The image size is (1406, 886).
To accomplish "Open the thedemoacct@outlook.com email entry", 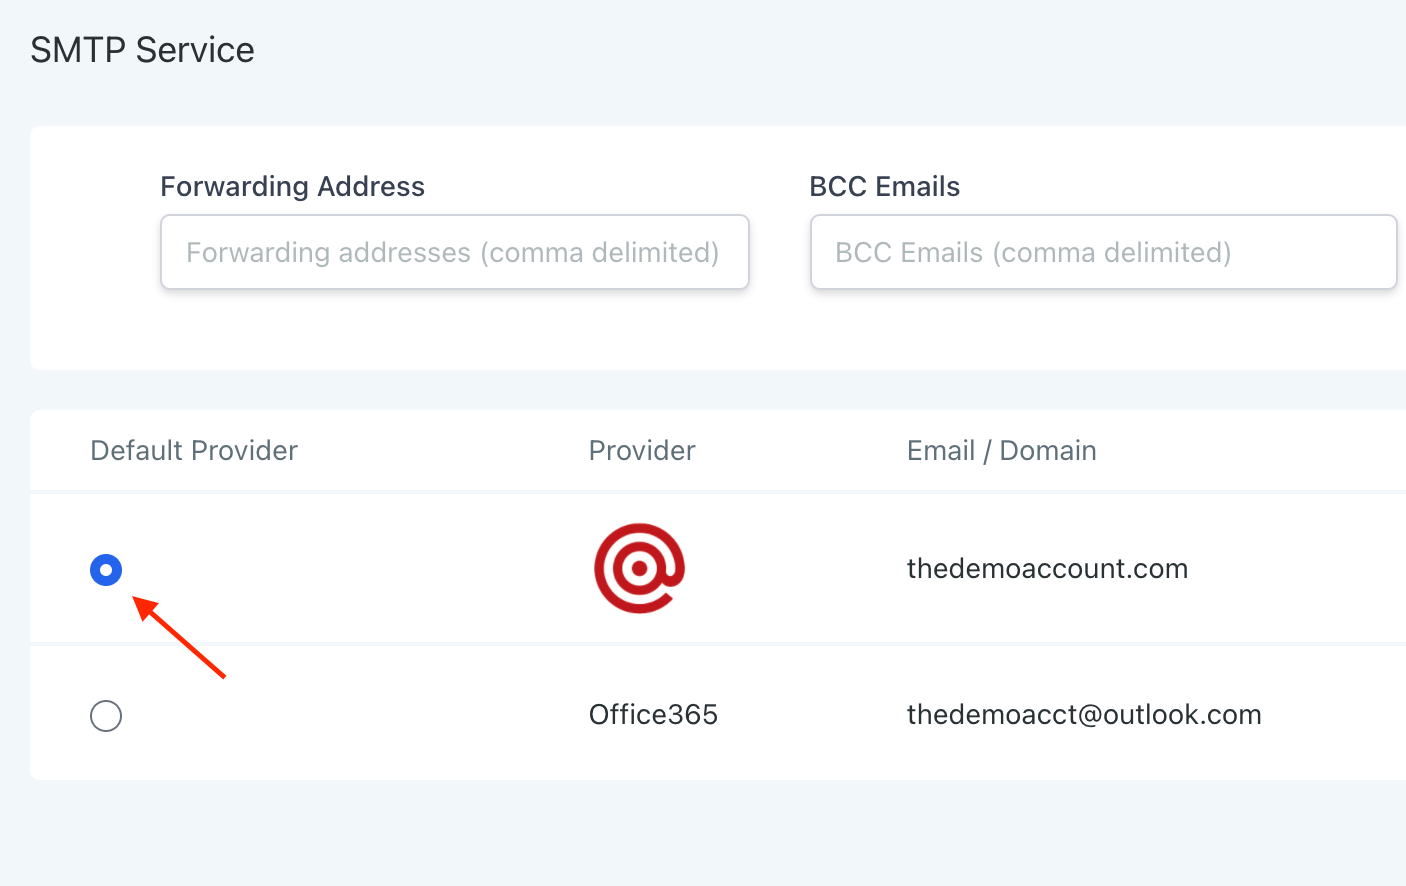I will click(x=1084, y=715).
